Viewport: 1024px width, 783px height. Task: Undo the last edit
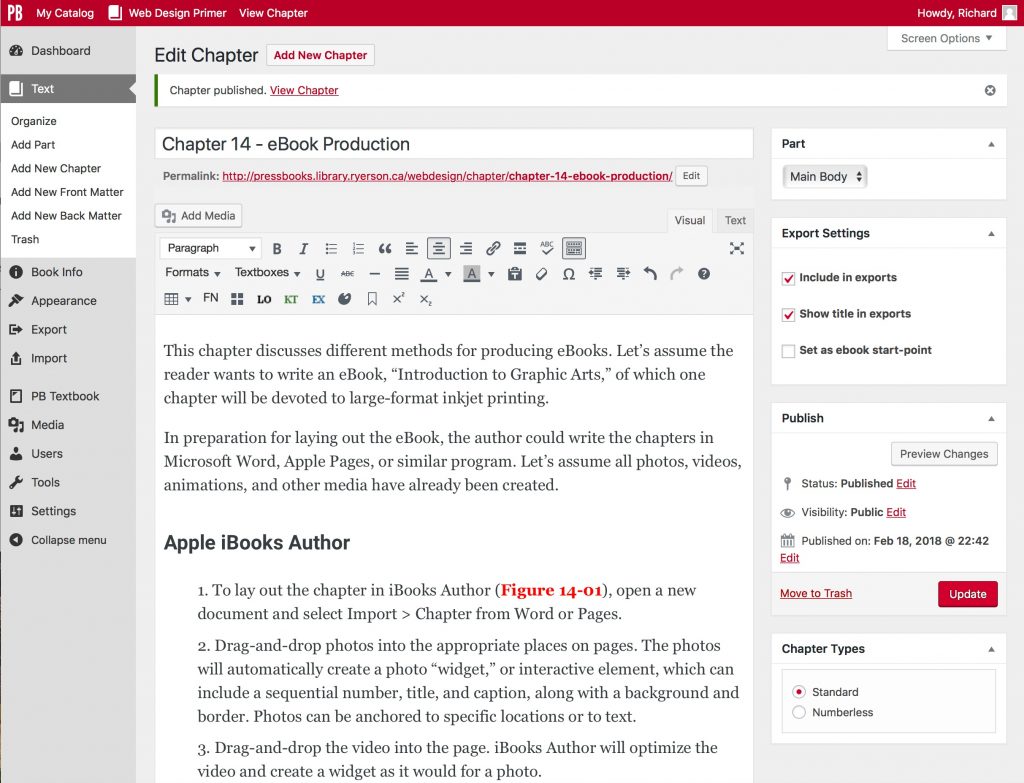[650, 274]
